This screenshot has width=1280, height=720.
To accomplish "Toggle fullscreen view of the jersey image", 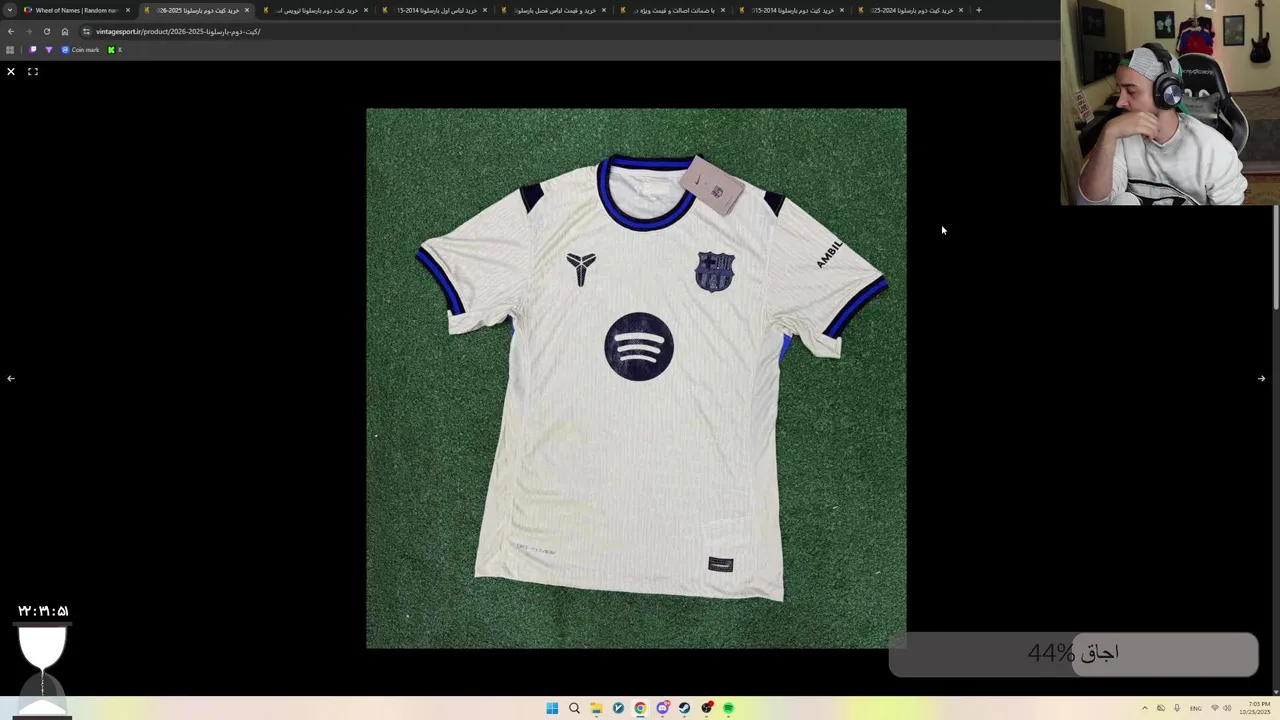I will point(33,72).
